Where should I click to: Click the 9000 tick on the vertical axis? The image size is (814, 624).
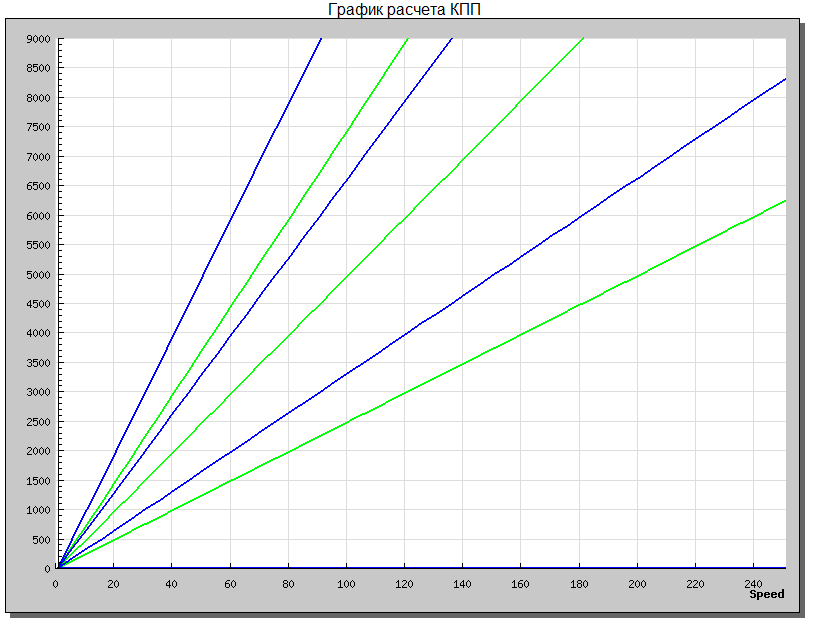pos(38,39)
